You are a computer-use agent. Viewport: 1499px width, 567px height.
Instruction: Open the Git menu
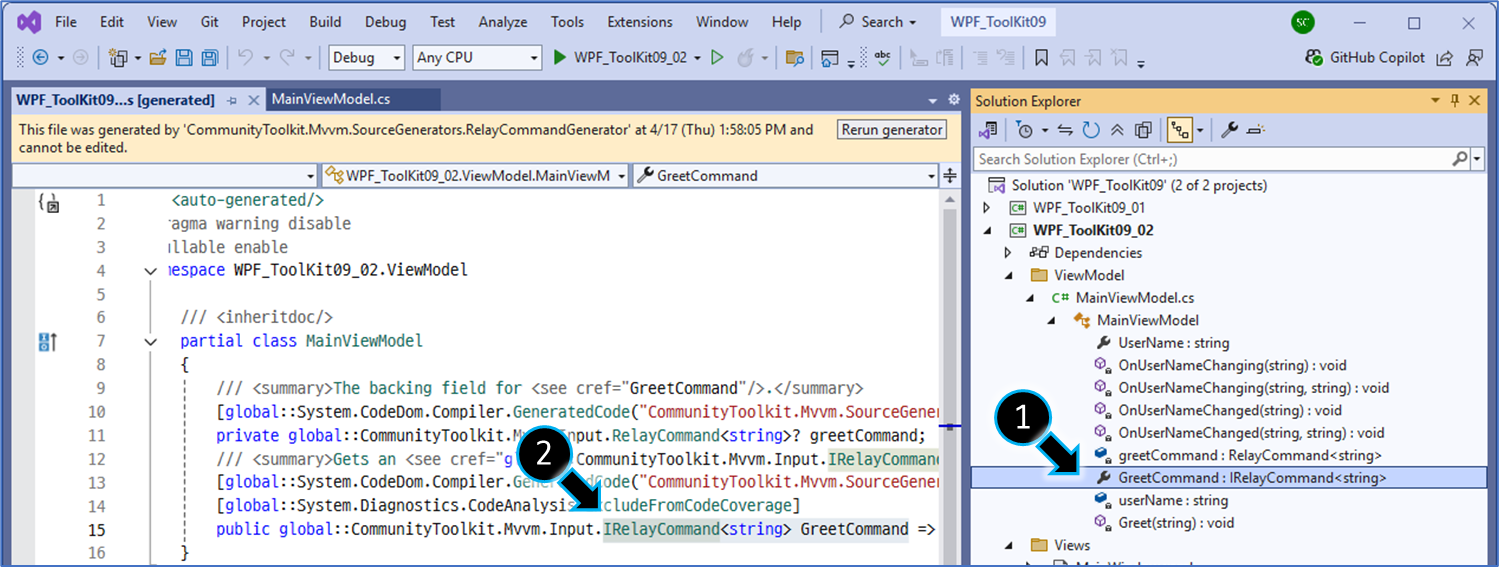(209, 21)
